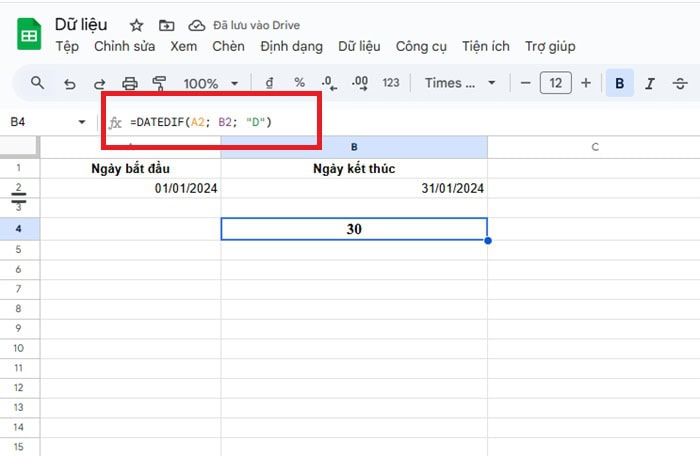This screenshot has width=700, height=456.
Task: Open the 100% zoom dropdown
Action: [211, 84]
